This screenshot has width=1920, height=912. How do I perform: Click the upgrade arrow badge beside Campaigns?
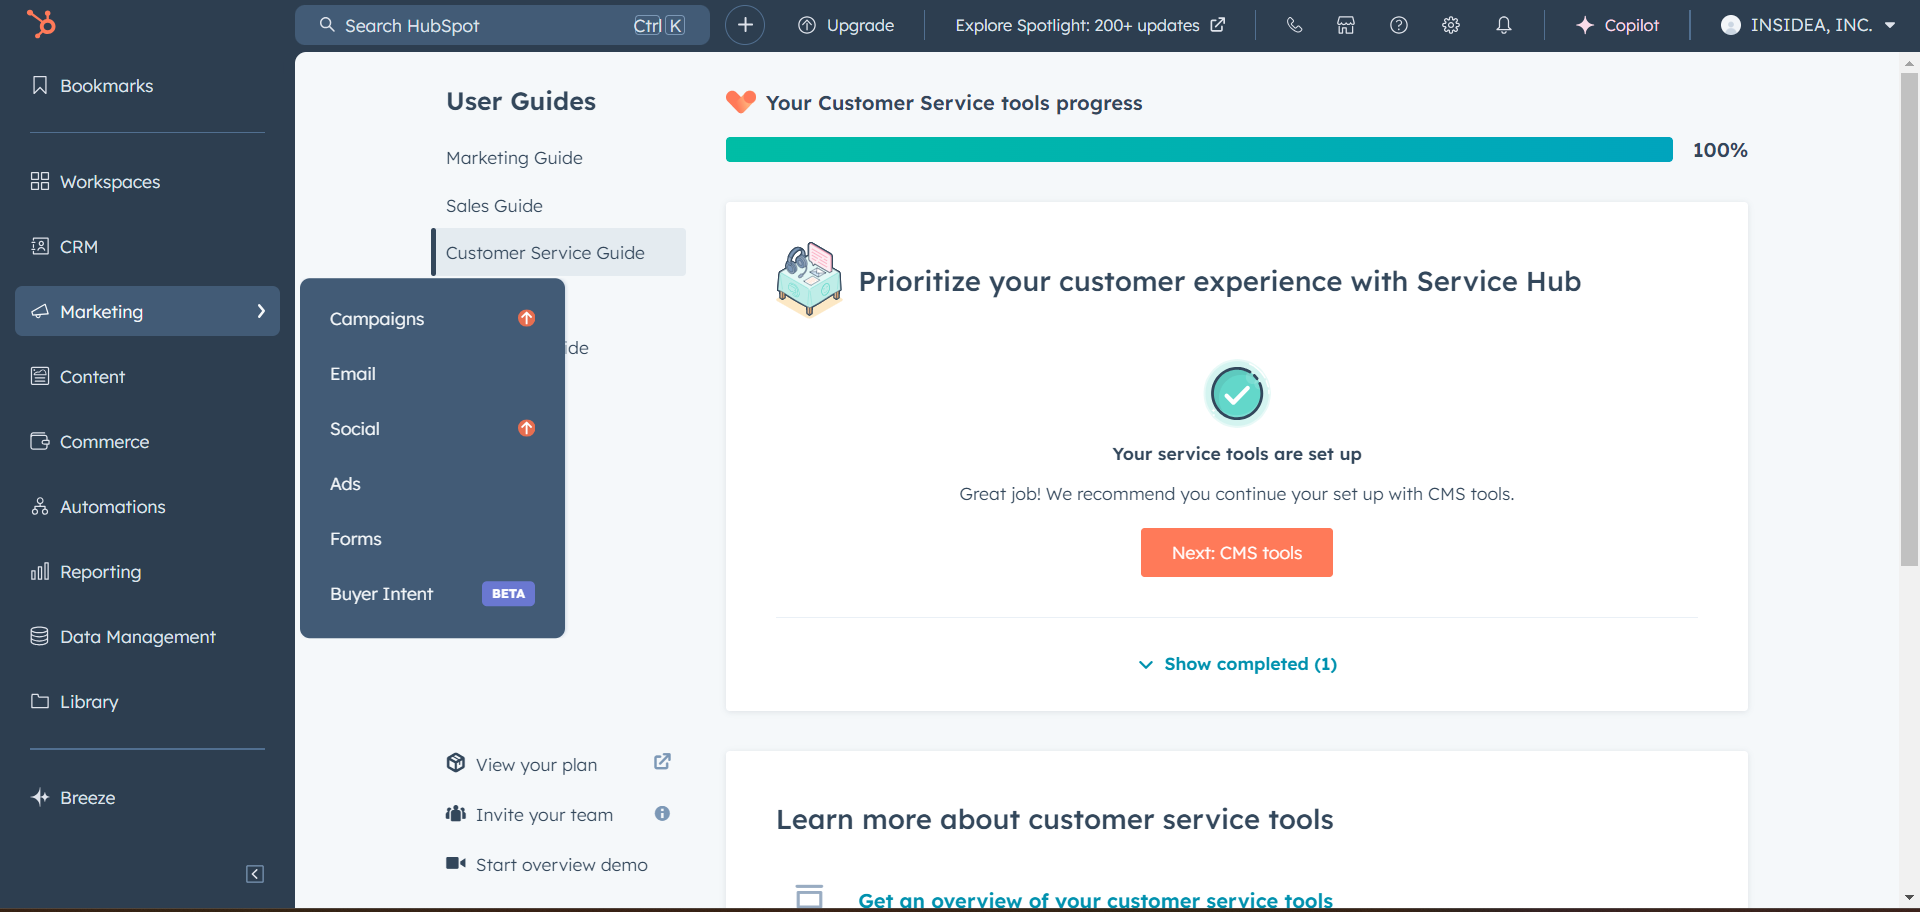click(x=527, y=318)
